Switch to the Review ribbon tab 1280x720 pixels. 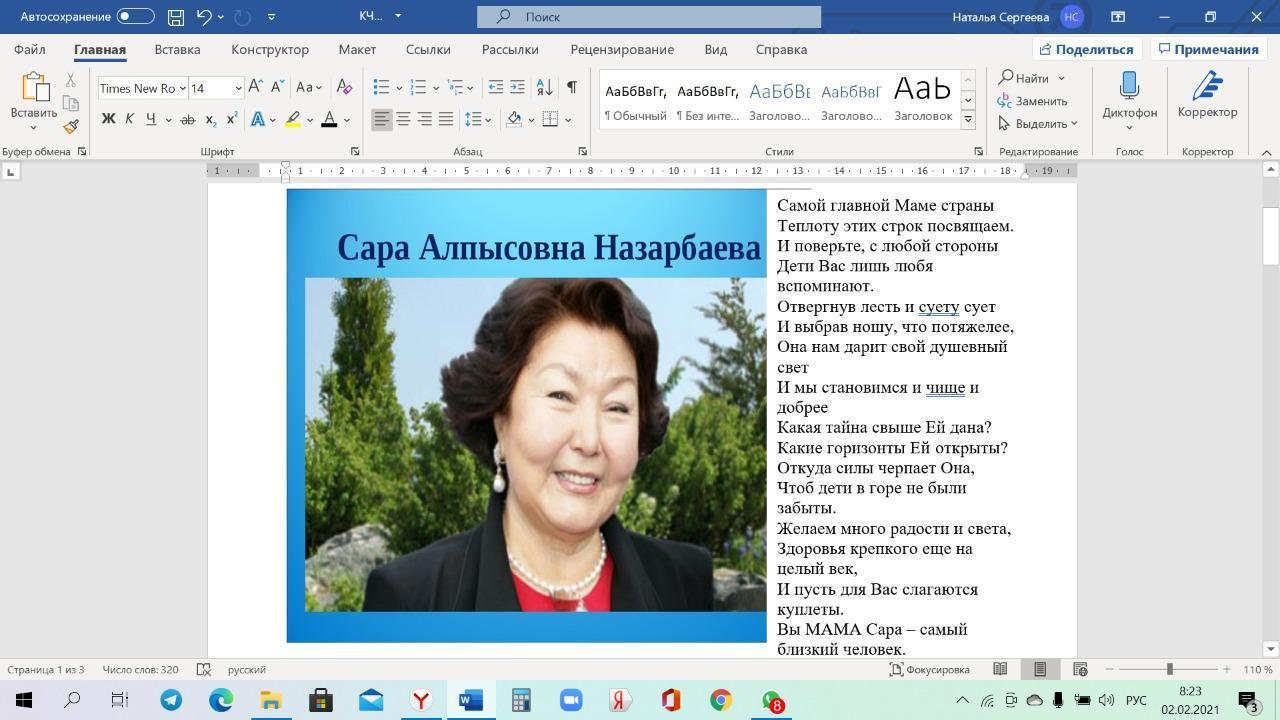(x=621, y=49)
